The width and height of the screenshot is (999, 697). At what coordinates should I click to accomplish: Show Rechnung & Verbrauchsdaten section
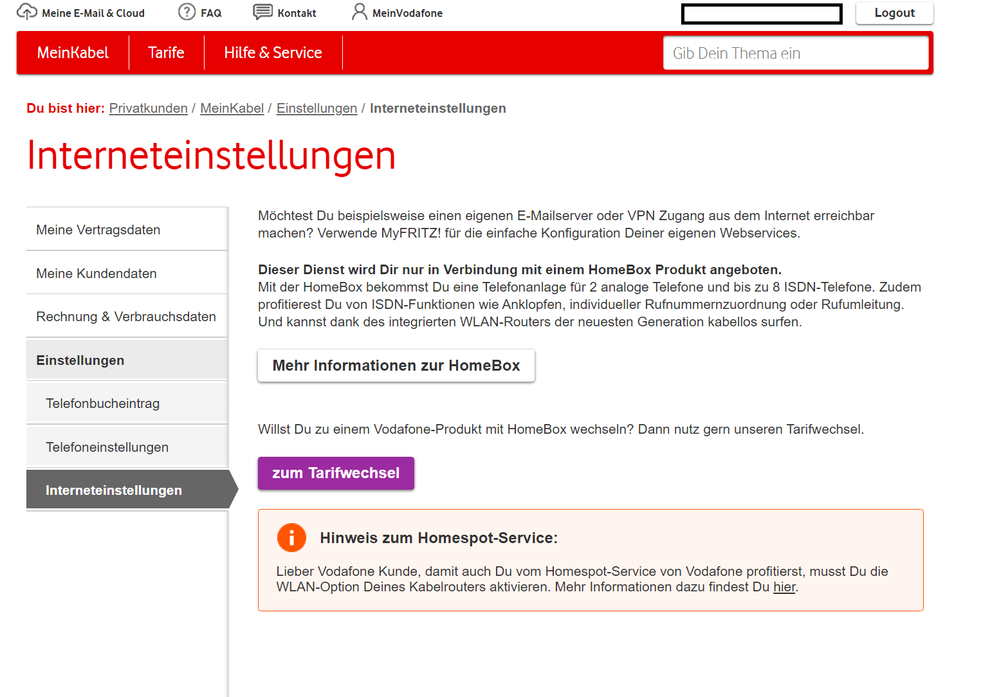pyautogui.click(x=126, y=317)
